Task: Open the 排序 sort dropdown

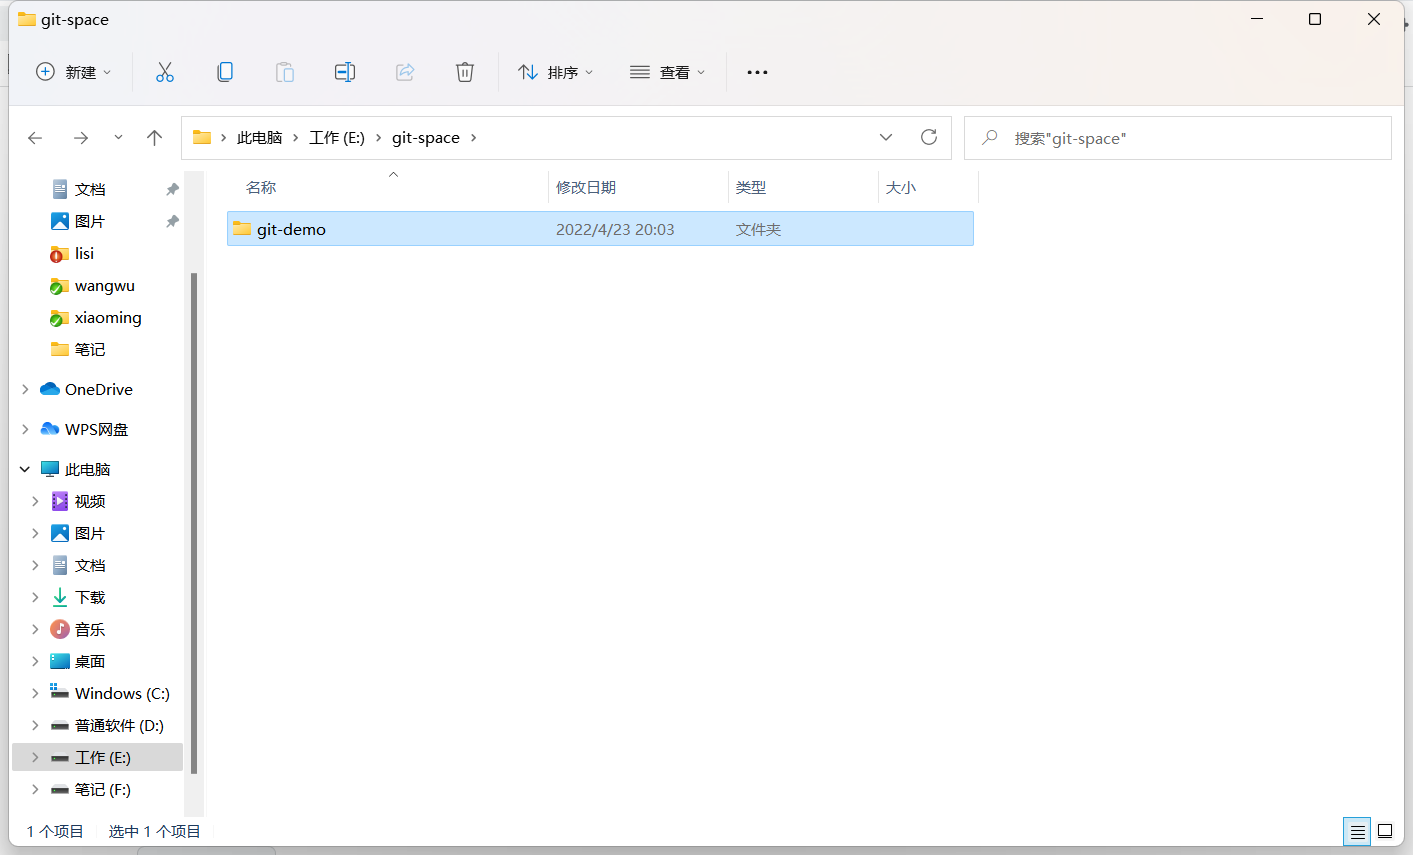Action: [556, 72]
